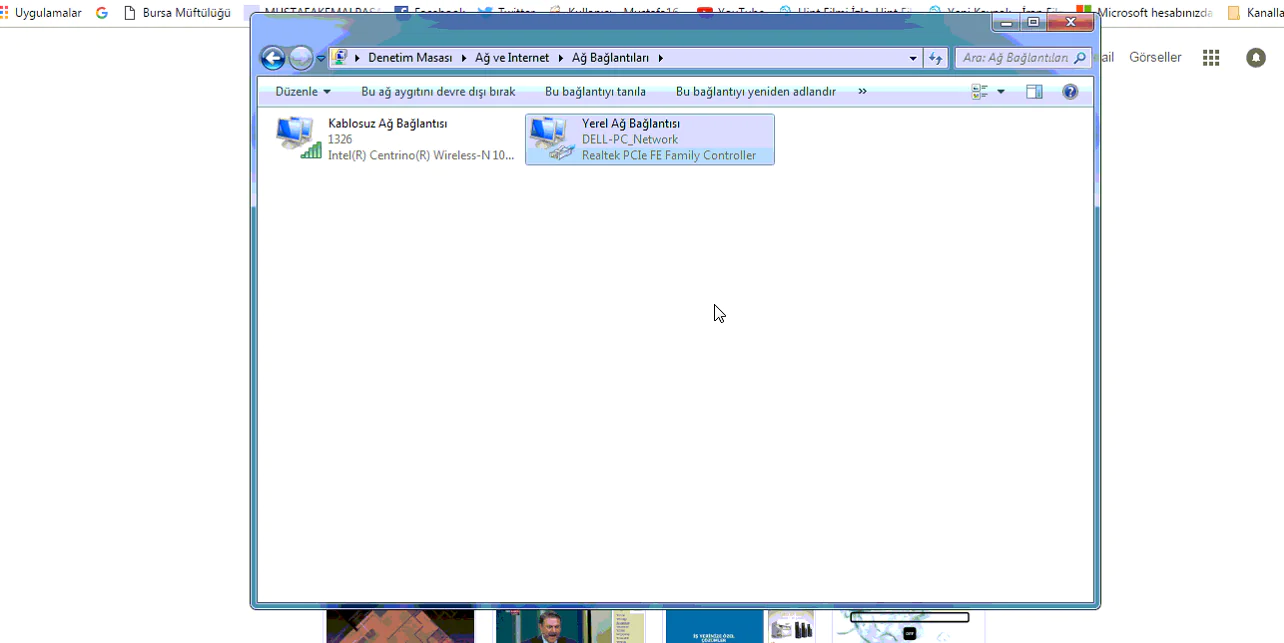
Task: Click Bu ağ aygıtını devre dışı bırak
Action: [438, 91]
